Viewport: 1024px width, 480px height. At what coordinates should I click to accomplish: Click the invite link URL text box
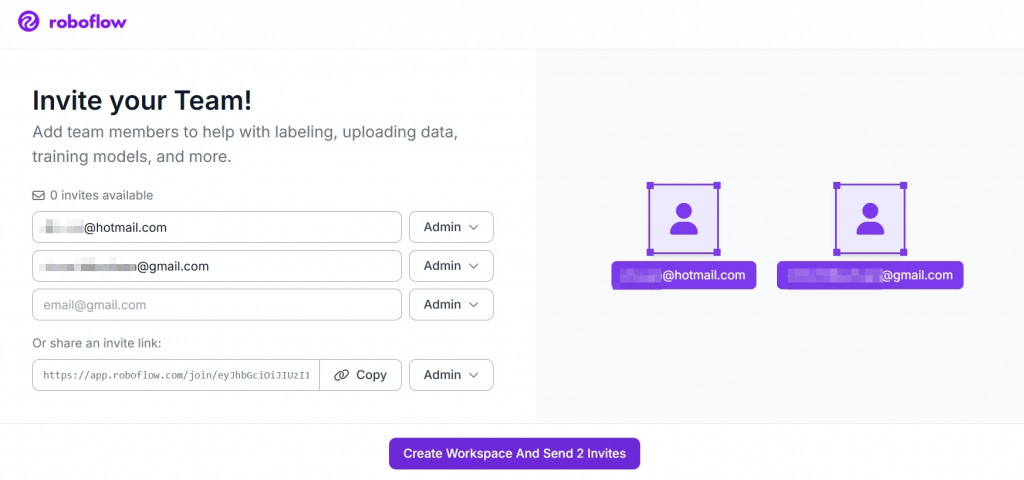pos(176,375)
